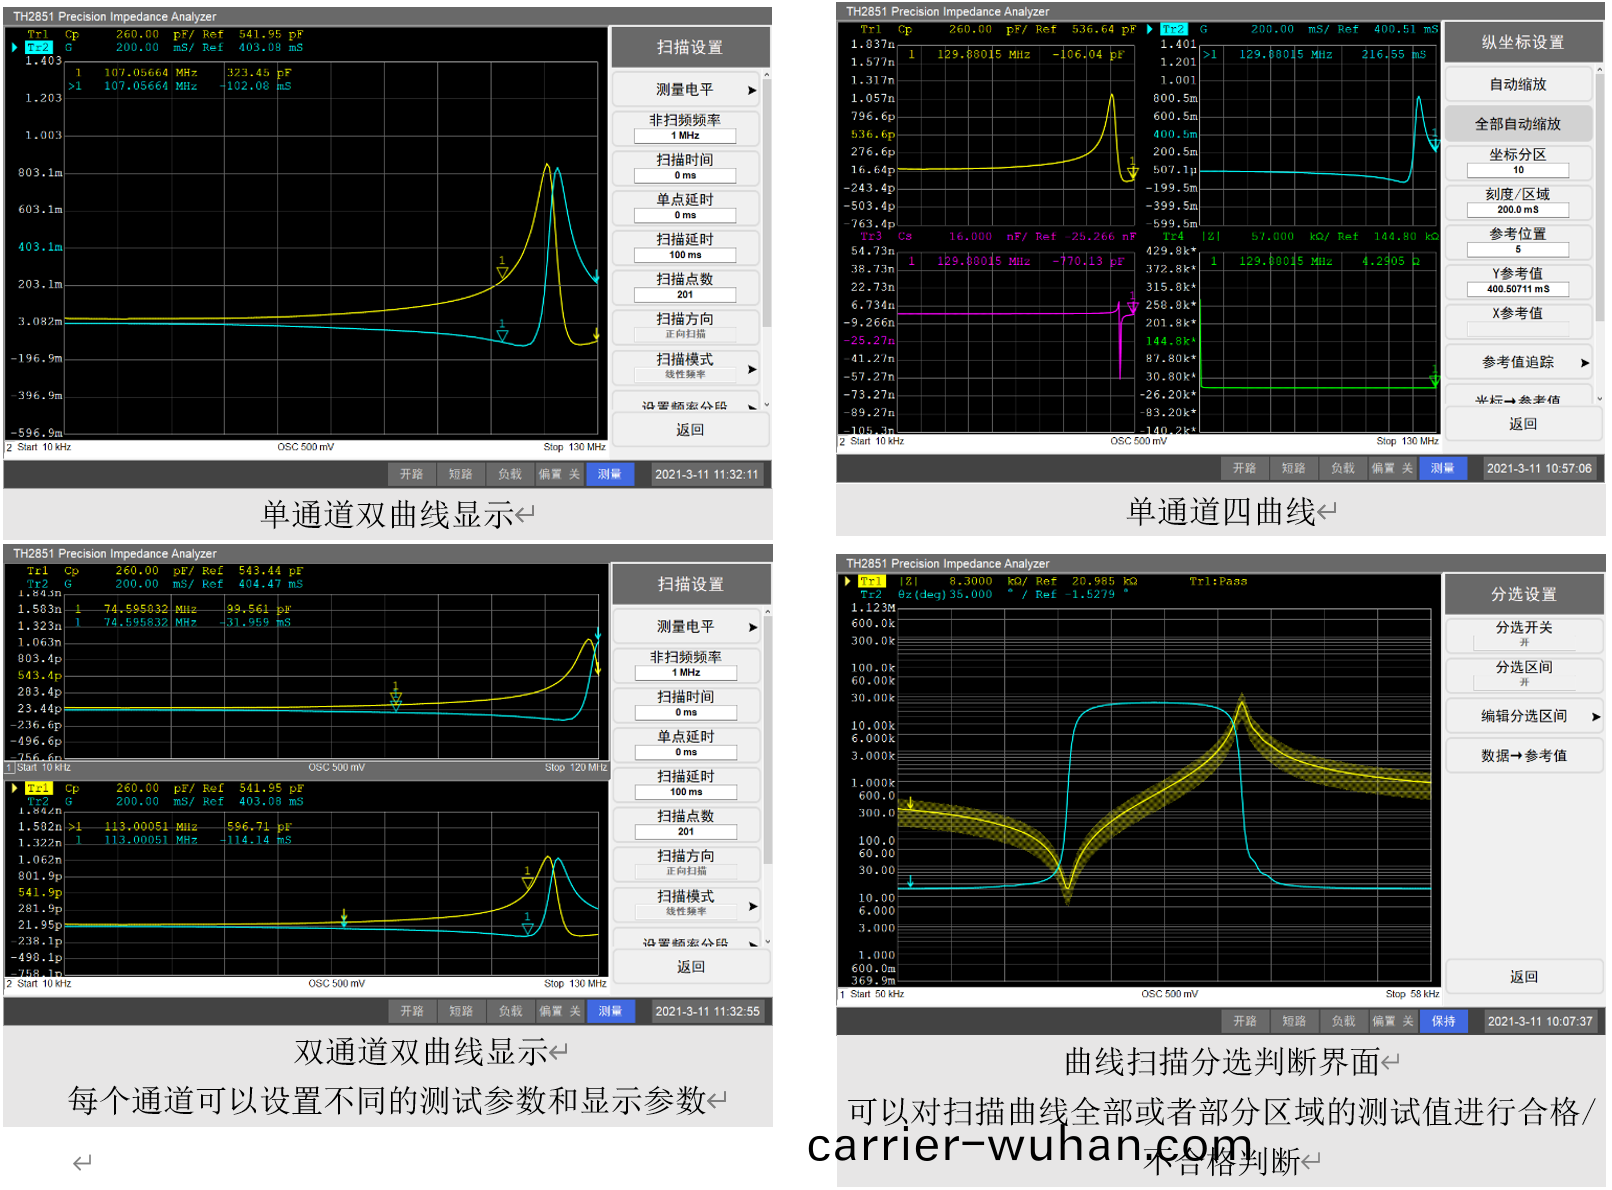Open 扫描模式 options in the dual-channel screen
Viewport: 1612px width, 1190px height.
click(x=752, y=906)
